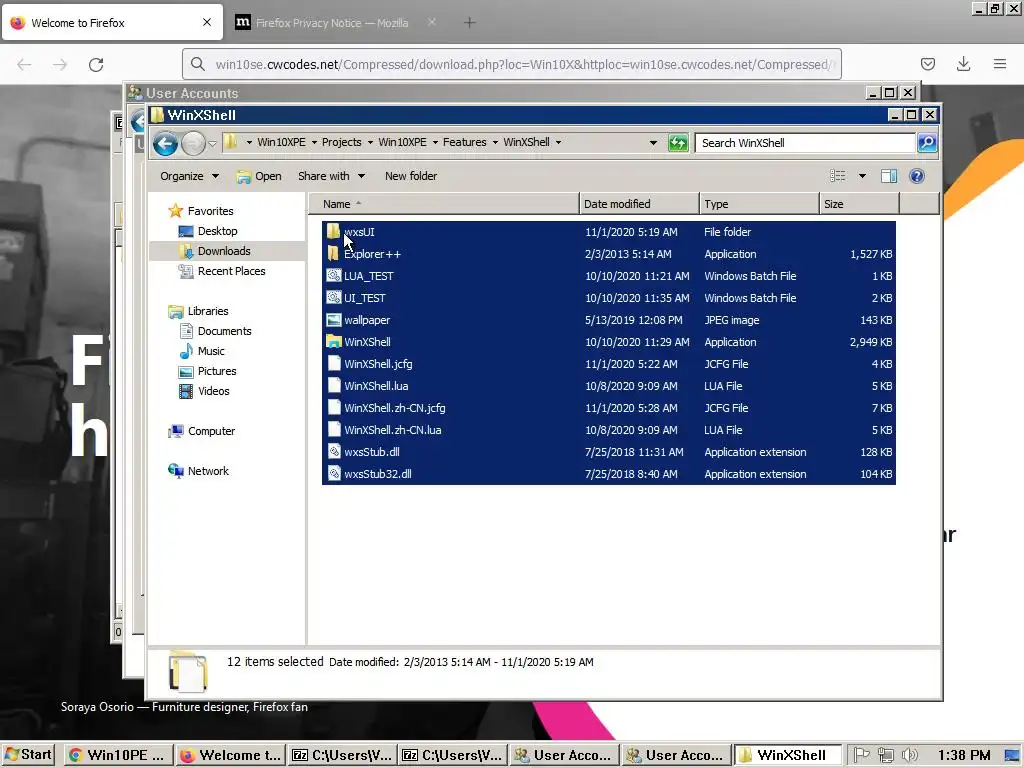Open Firefox downloads panel
This screenshot has height=768, width=1024.
(963, 64)
